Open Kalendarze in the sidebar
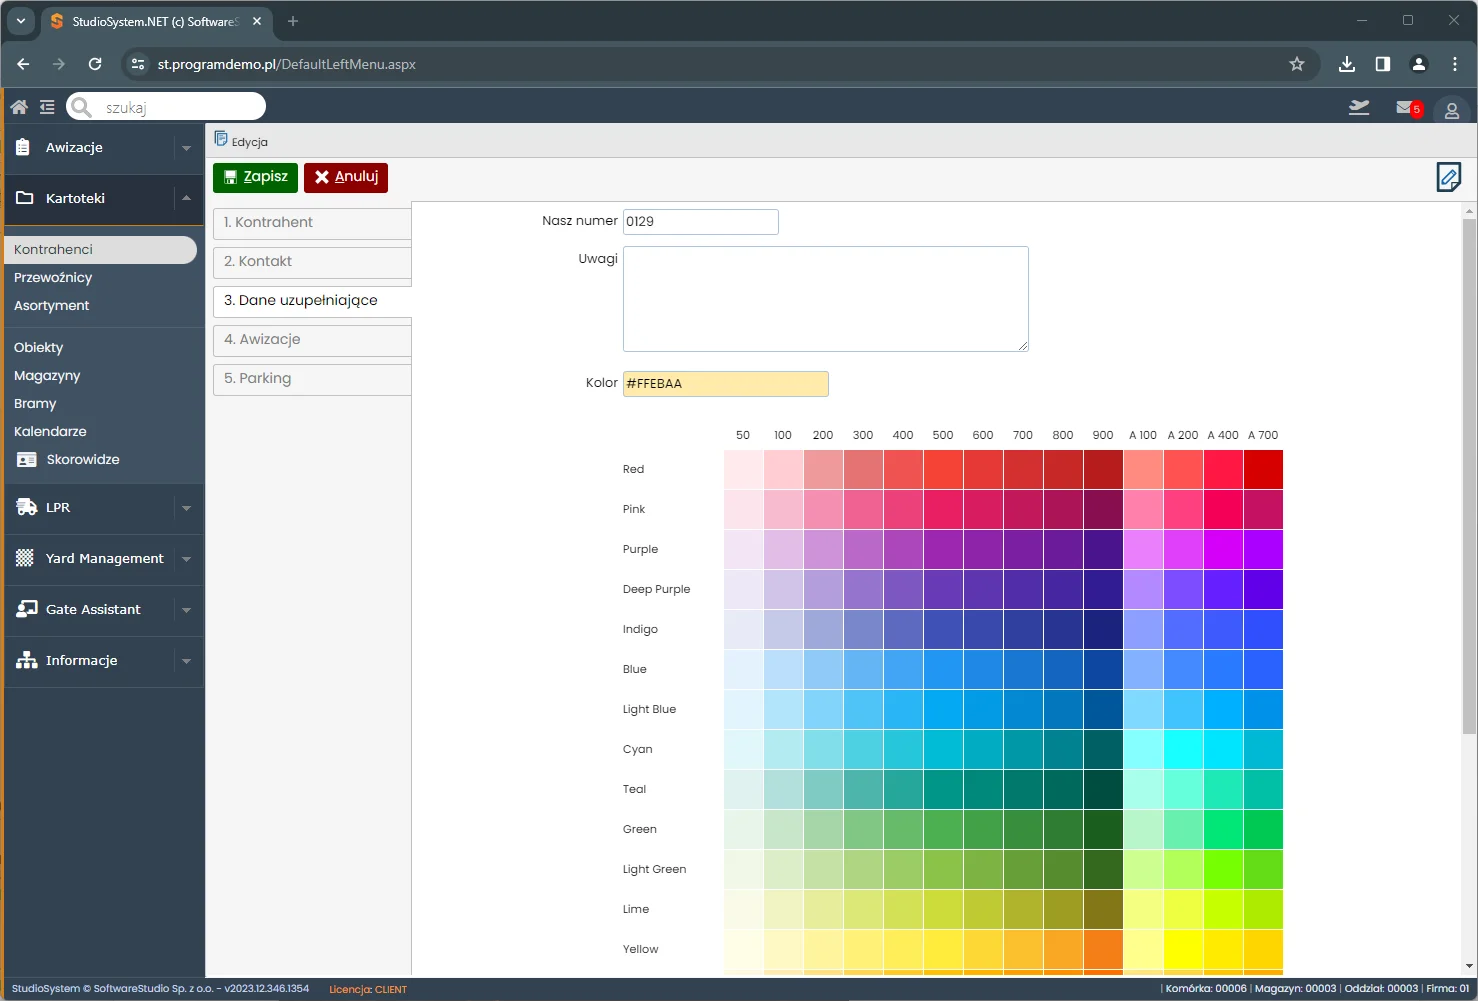Image resolution: width=1478 pixels, height=1001 pixels. coord(50,432)
